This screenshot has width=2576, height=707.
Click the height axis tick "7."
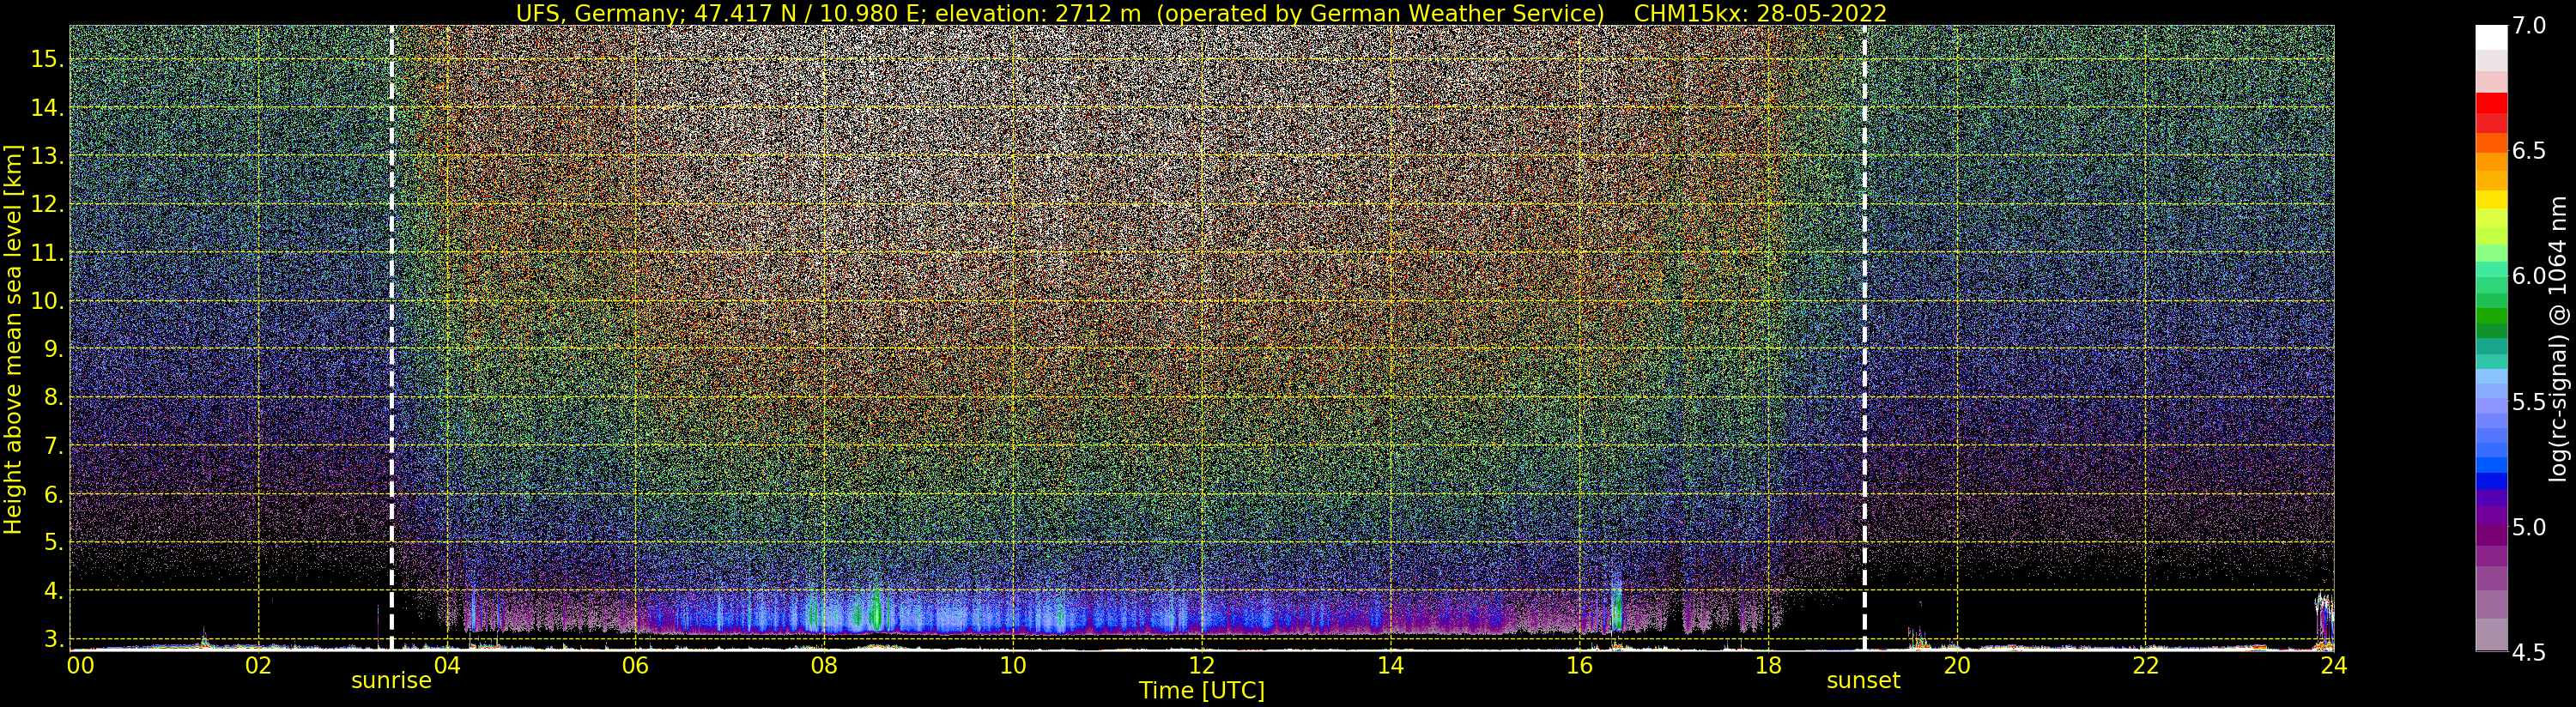tap(53, 446)
